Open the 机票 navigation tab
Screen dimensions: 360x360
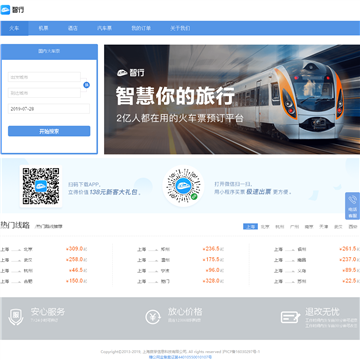click(x=43, y=28)
